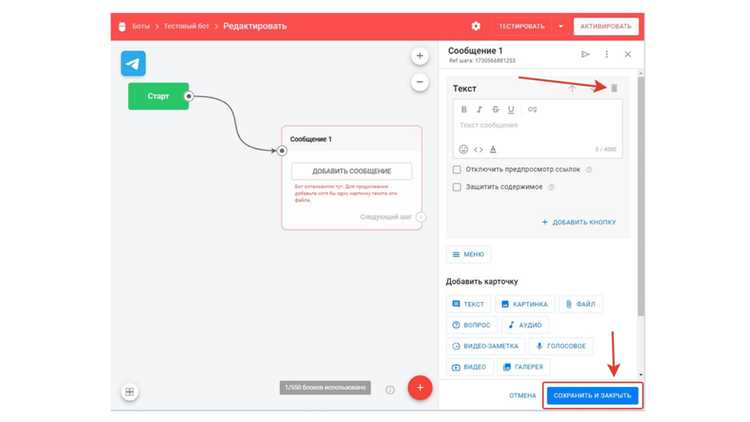Preview the Сообщение 1 step

(585, 55)
